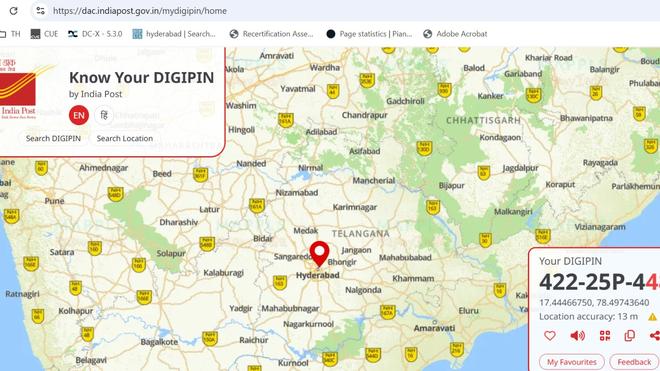Open the hyderabad Search bookmark
The width and height of the screenshot is (660, 371).
coord(174,34)
